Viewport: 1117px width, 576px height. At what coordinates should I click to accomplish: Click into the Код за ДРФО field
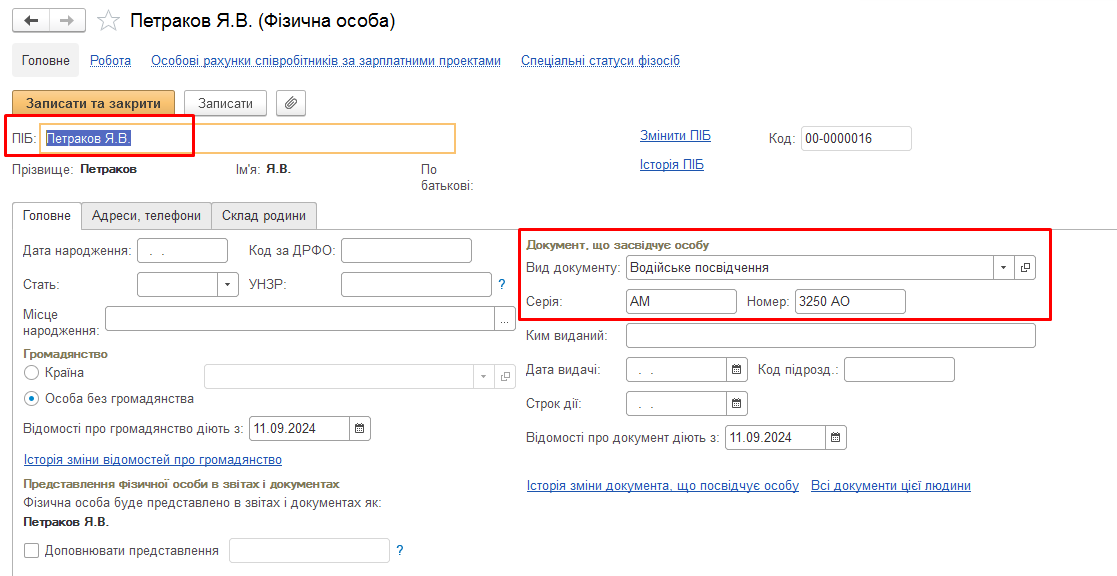[x=406, y=250]
